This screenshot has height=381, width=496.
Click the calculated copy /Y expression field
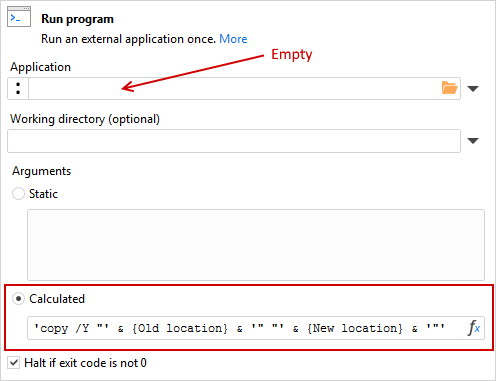coord(247,328)
